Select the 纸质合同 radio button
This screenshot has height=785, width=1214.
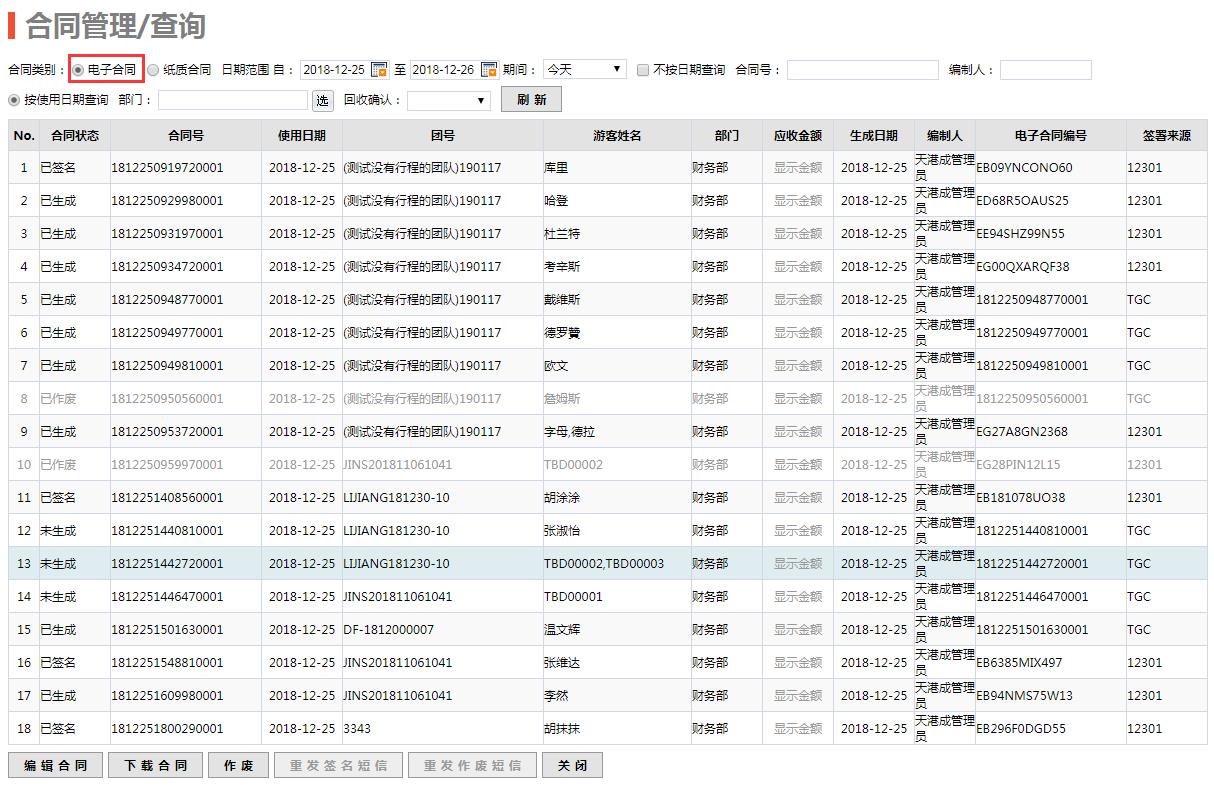tap(153, 70)
